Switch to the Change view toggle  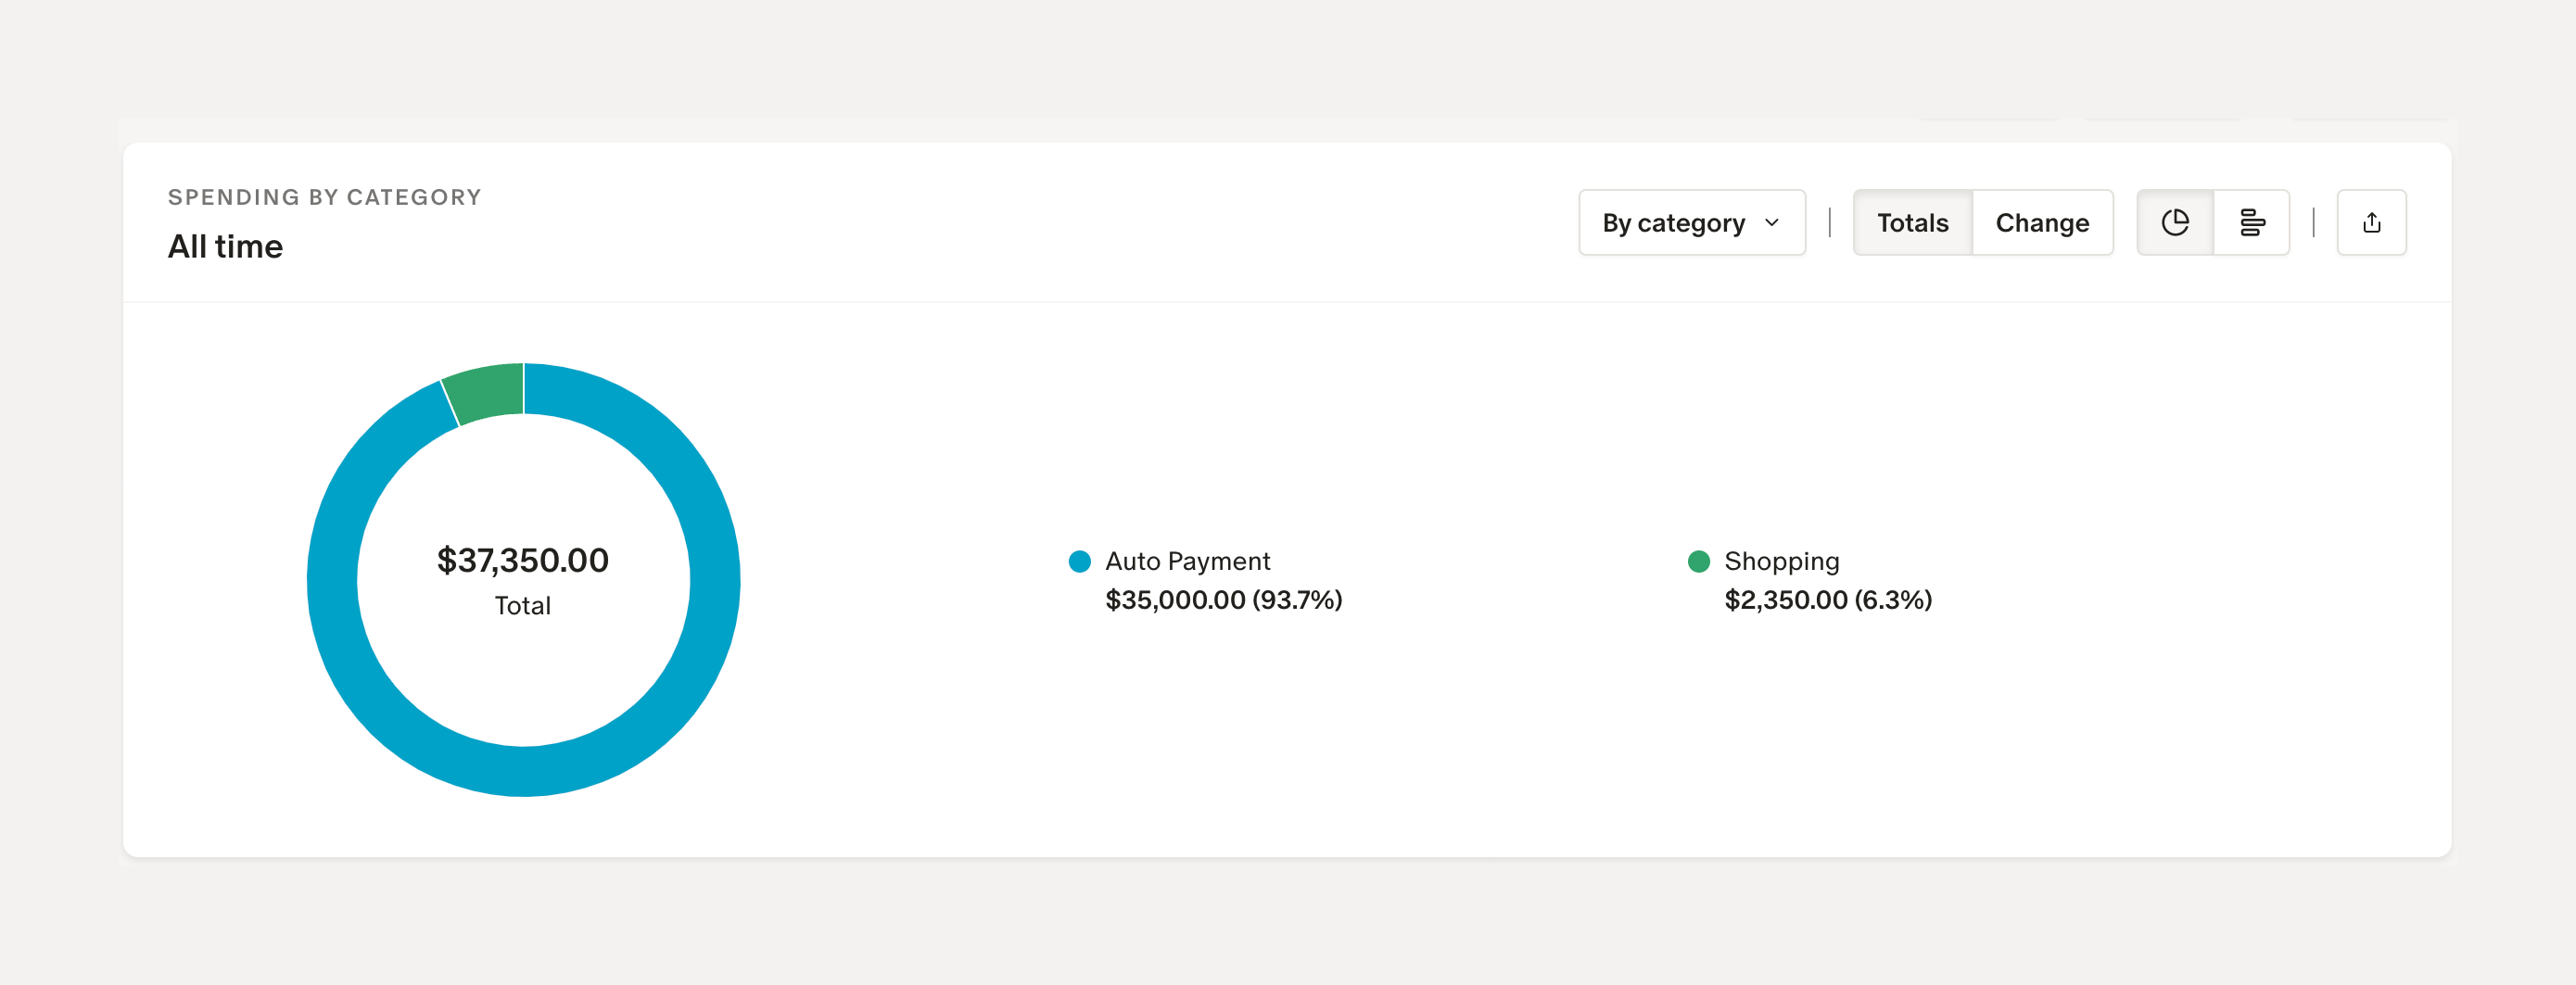(2042, 222)
